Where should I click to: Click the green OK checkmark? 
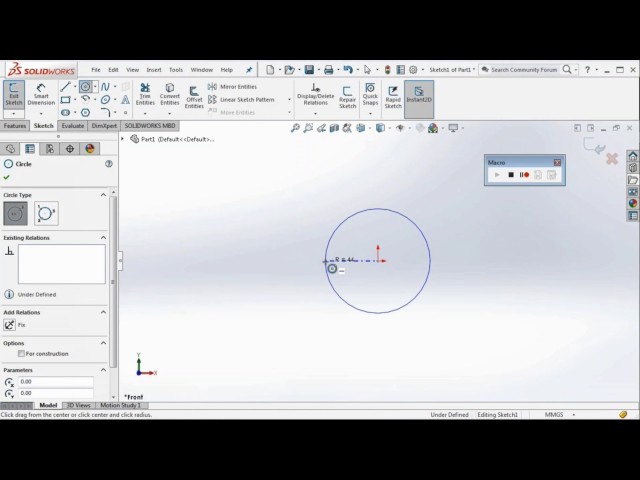pyautogui.click(x=7, y=177)
